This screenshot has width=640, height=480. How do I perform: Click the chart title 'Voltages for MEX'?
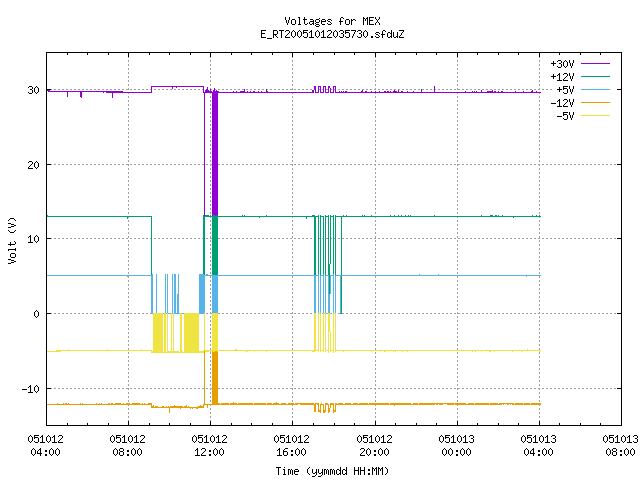point(332,21)
